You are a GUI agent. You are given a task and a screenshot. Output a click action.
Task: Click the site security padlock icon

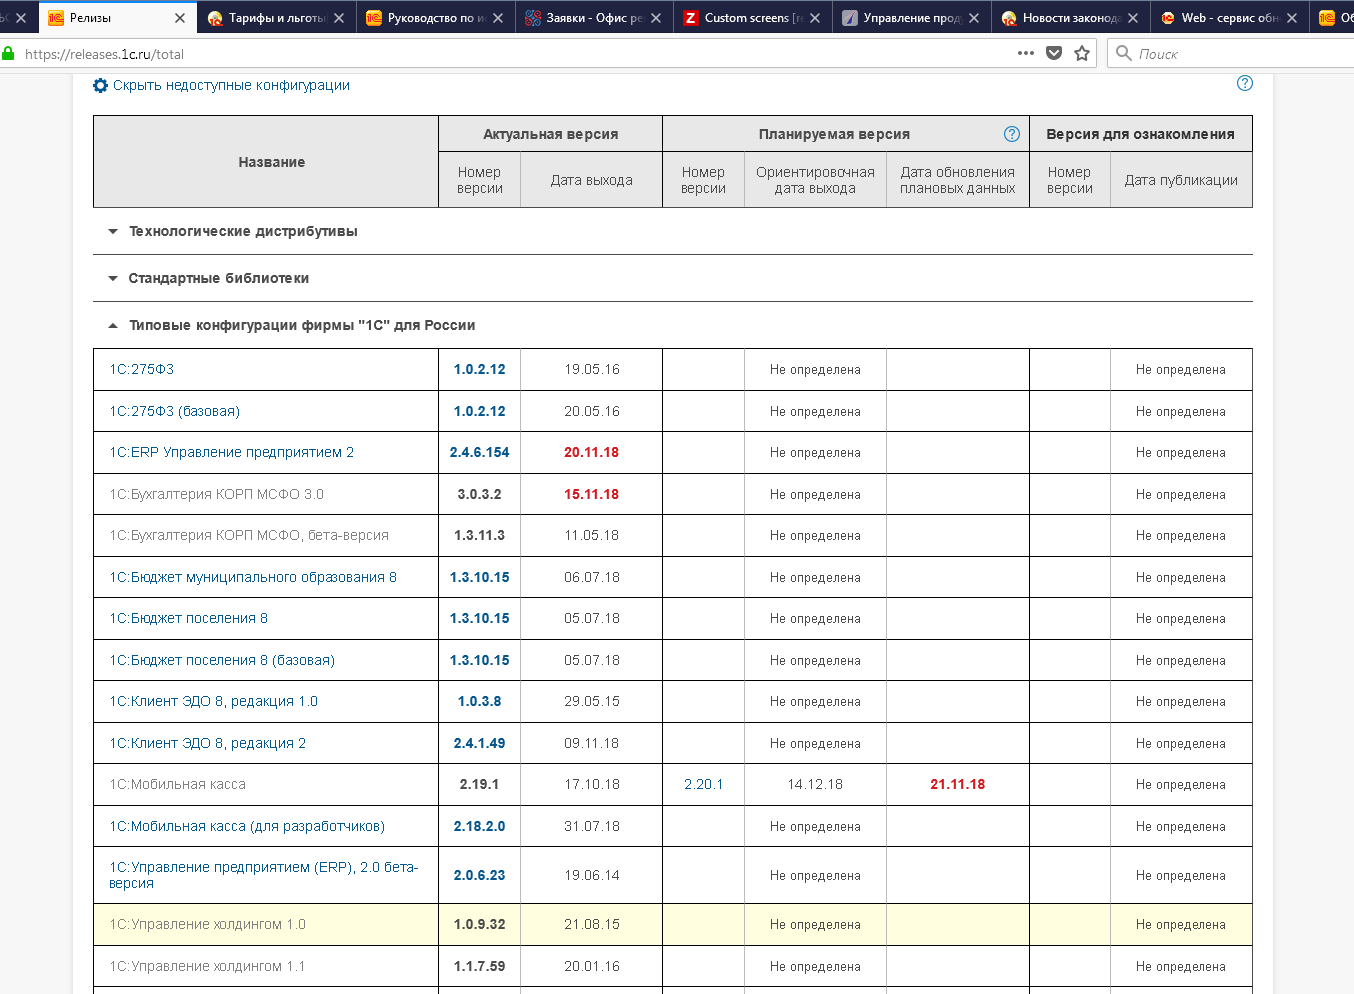pyautogui.click(x=9, y=54)
